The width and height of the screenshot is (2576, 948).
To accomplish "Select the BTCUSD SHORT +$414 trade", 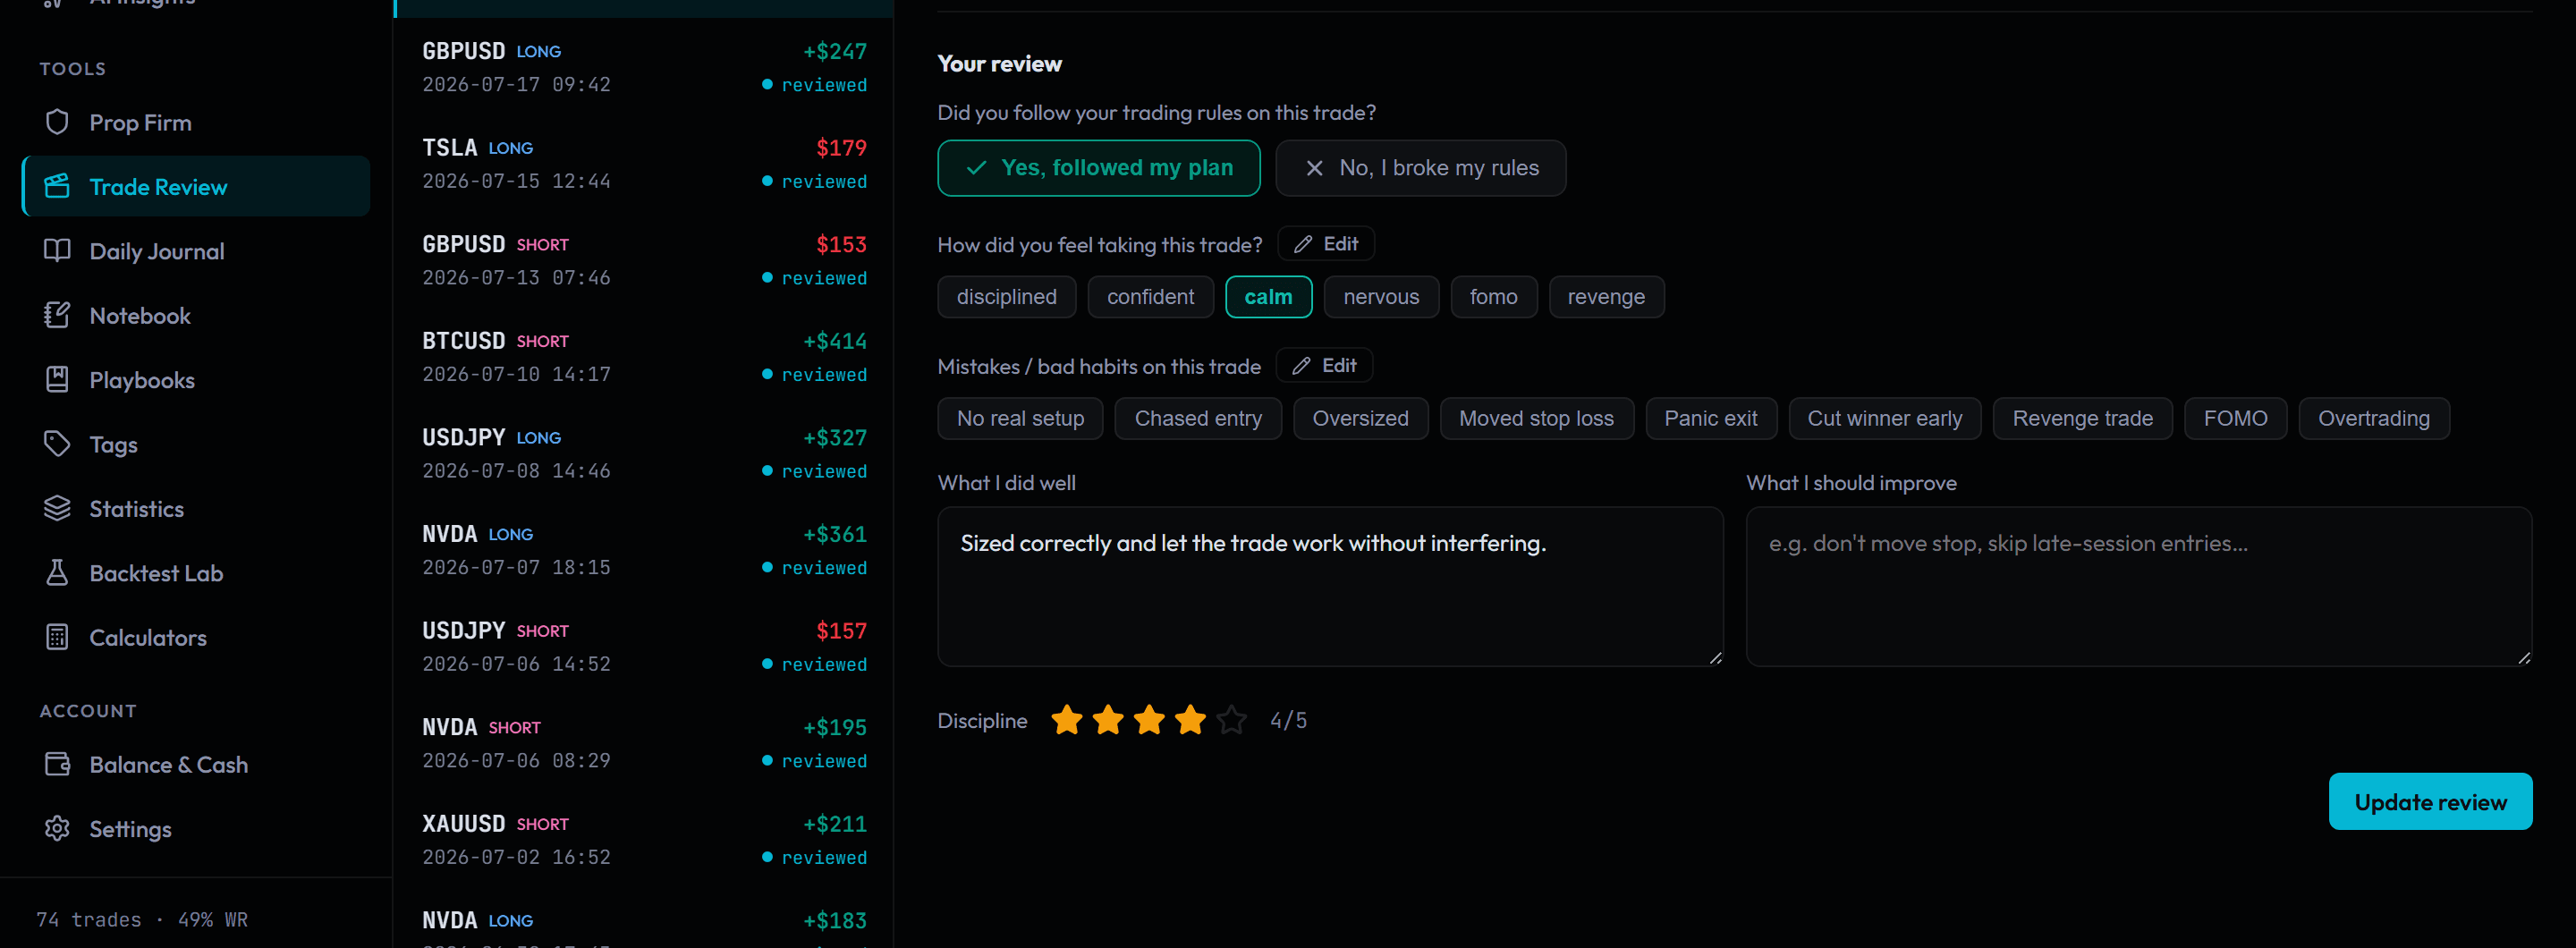I will tap(644, 357).
